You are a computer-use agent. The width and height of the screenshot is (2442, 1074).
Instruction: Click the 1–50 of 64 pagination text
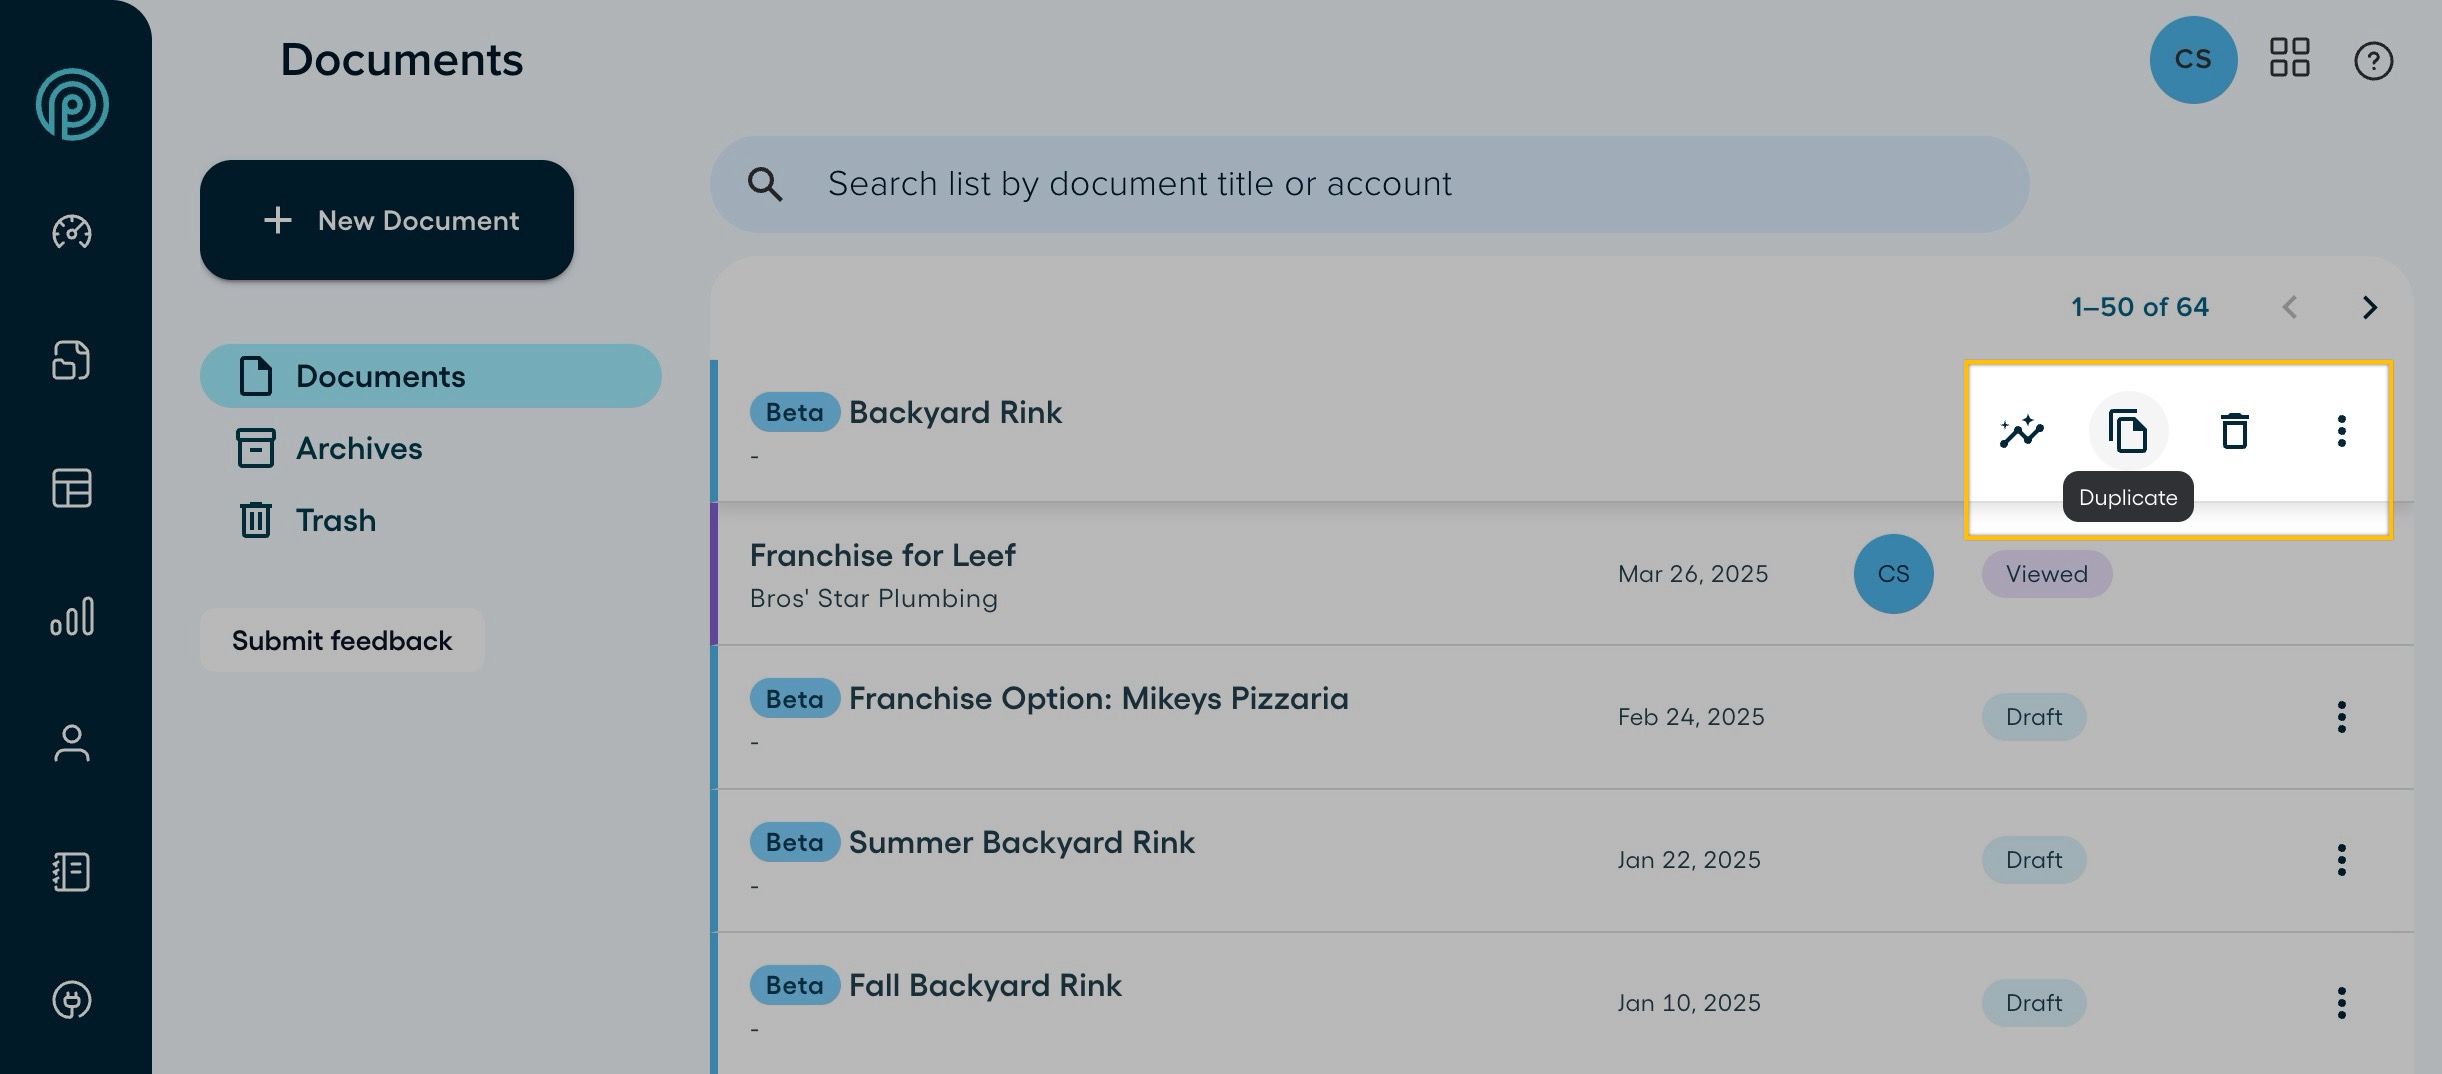[x=2140, y=307]
